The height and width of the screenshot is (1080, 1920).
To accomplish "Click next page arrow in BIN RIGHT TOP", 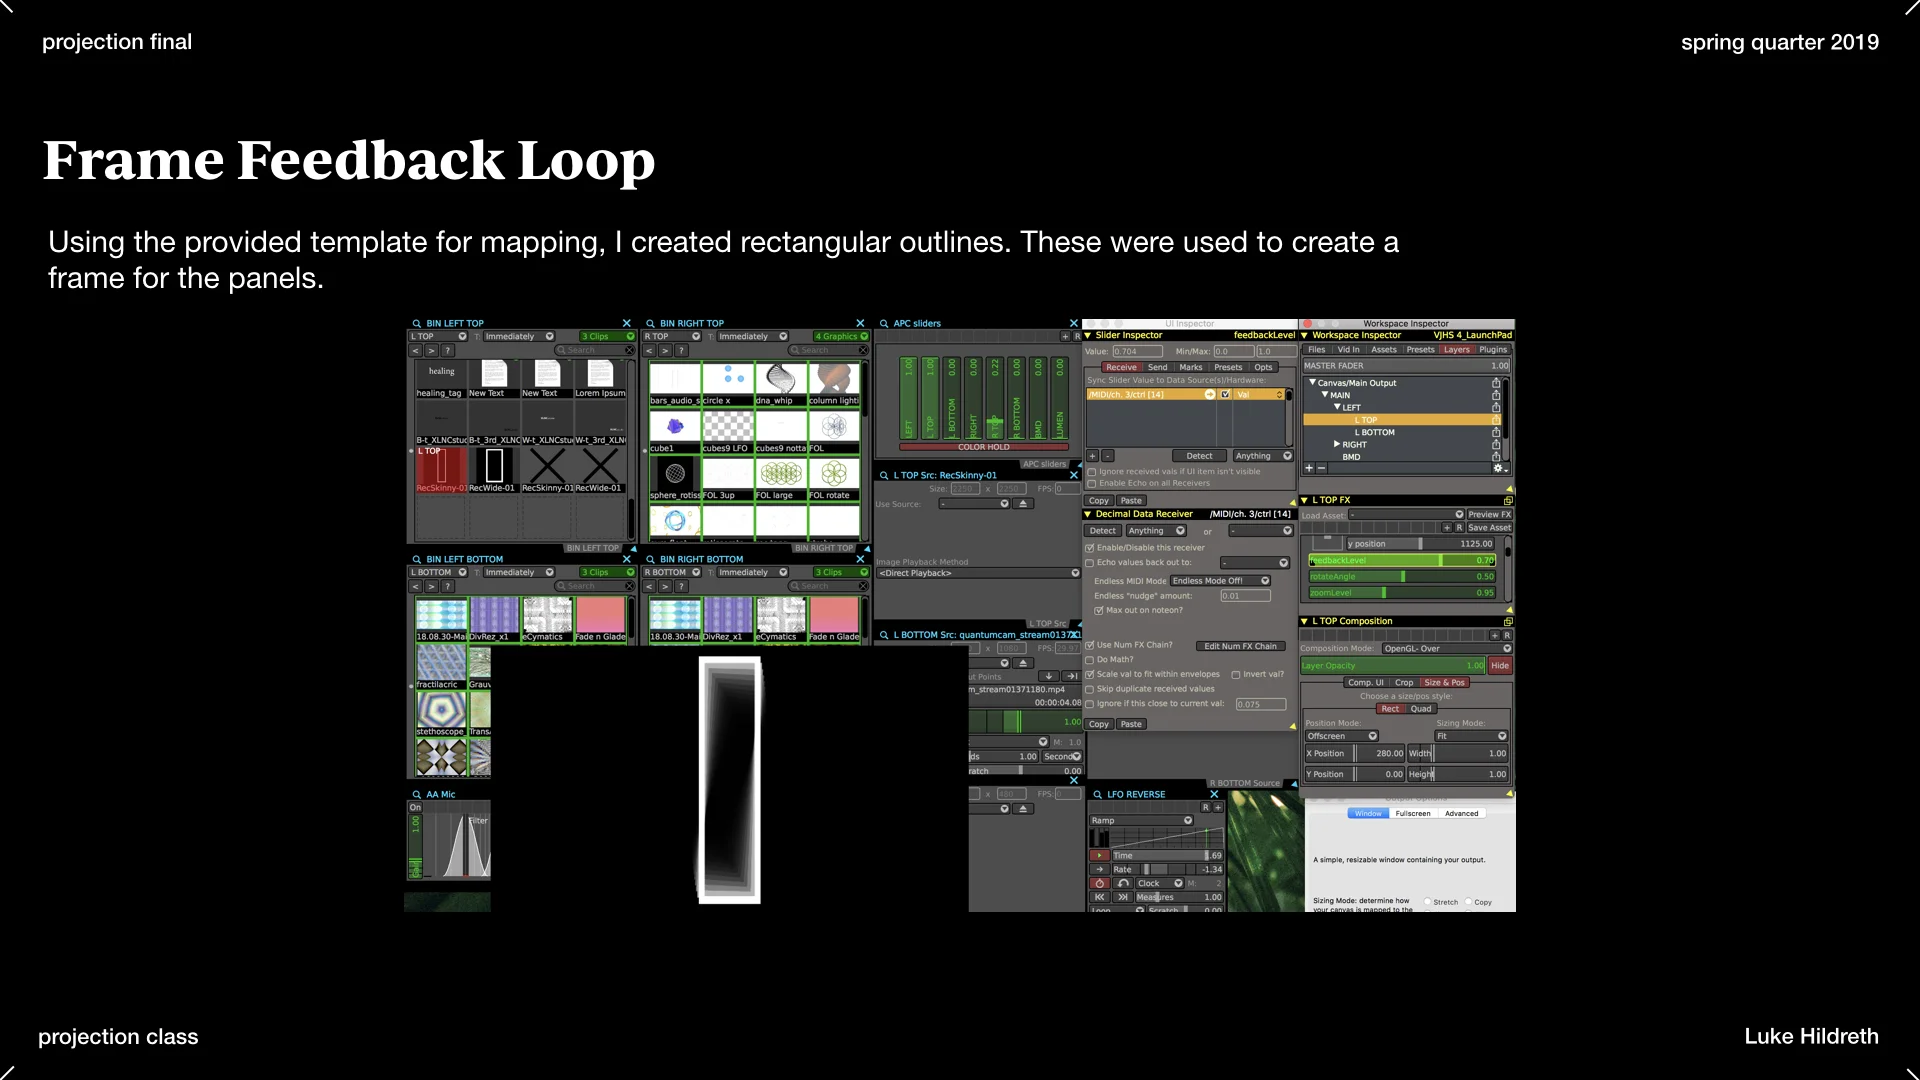I will point(665,351).
